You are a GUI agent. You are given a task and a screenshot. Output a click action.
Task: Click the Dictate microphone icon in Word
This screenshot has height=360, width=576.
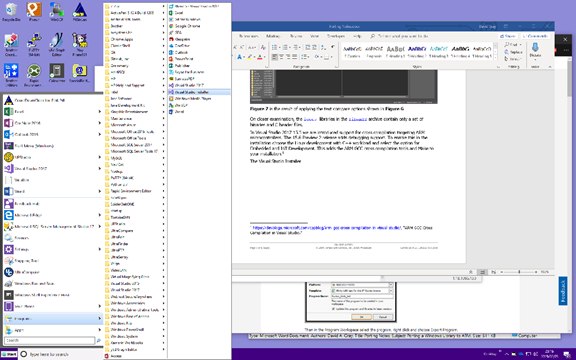click(x=535, y=48)
